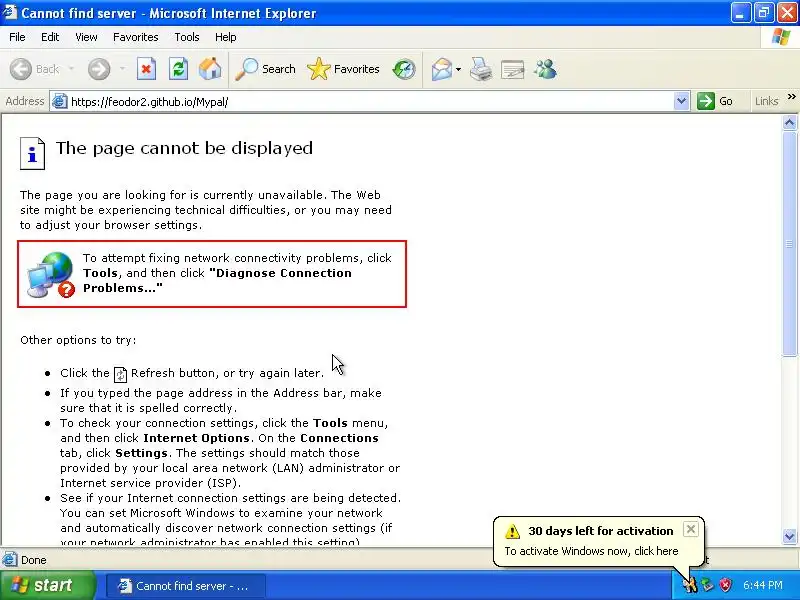Open the Mail button dropdown arrow

pos(458,69)
